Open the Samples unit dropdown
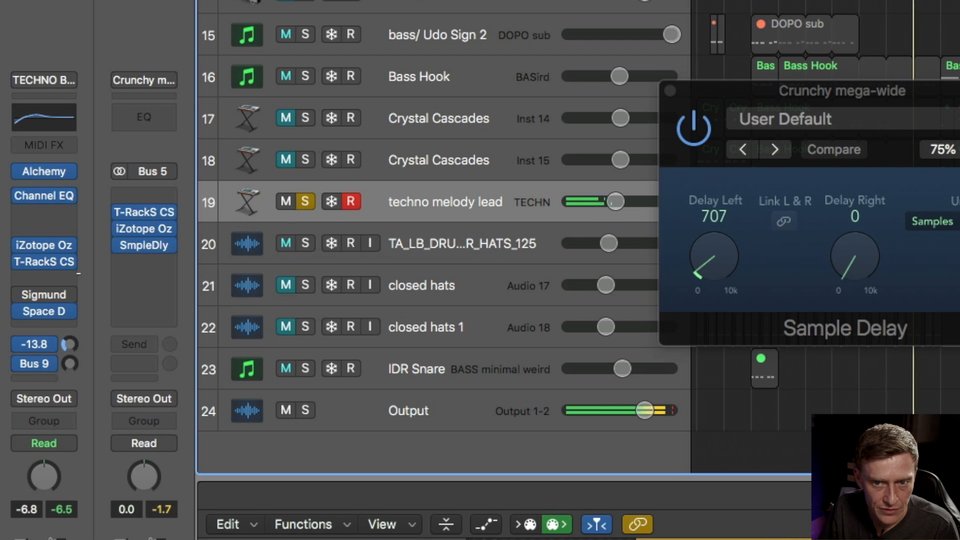This screenshot has width=960, height=540. pos(932,222)
